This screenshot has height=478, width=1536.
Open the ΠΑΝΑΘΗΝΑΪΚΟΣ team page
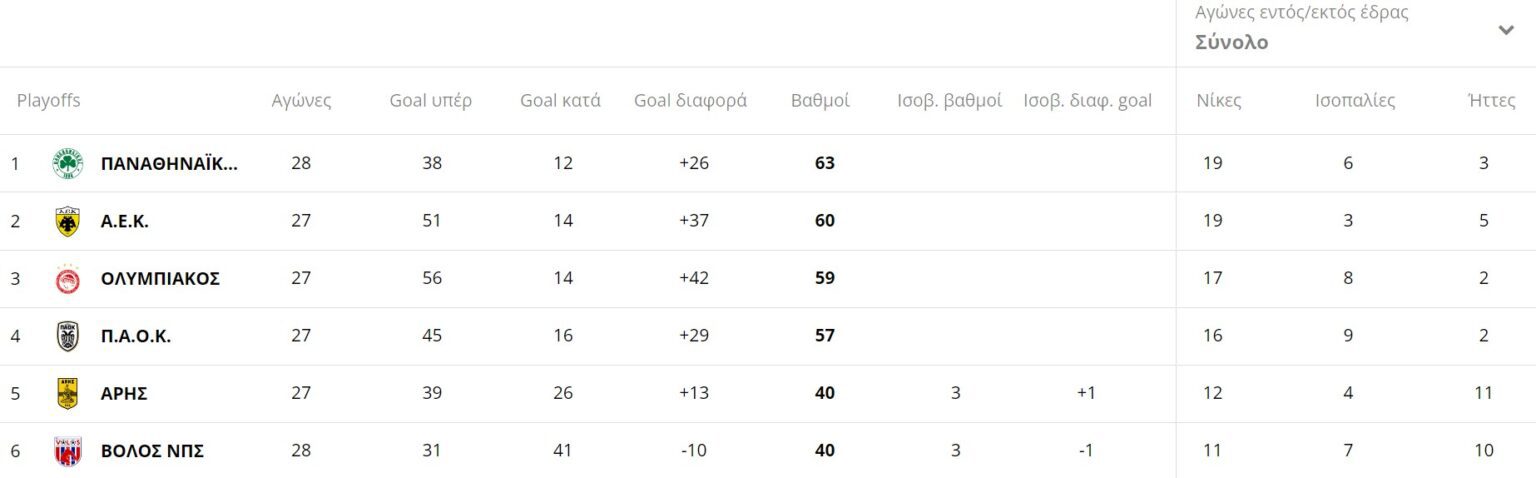tap(169, 164)
